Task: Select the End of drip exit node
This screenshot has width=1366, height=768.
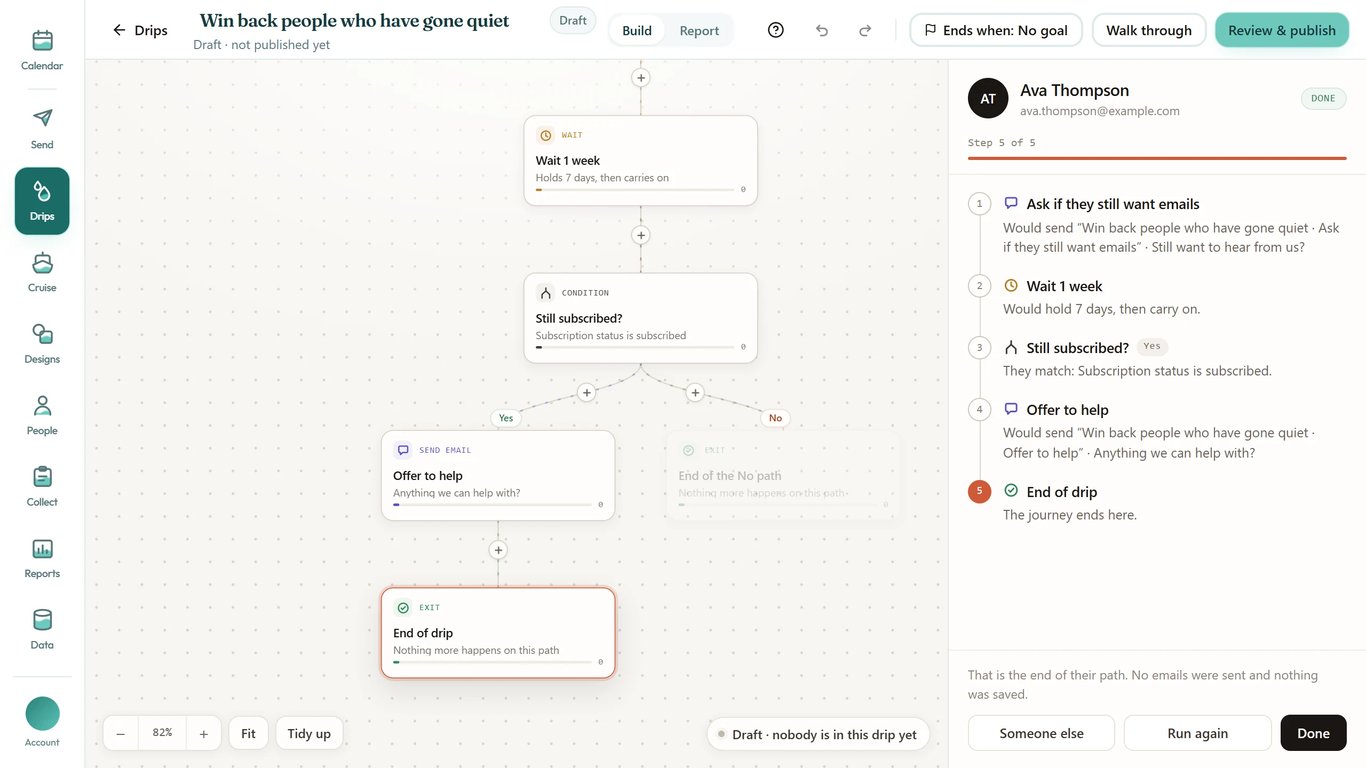Action: click(x=498, y=633)
